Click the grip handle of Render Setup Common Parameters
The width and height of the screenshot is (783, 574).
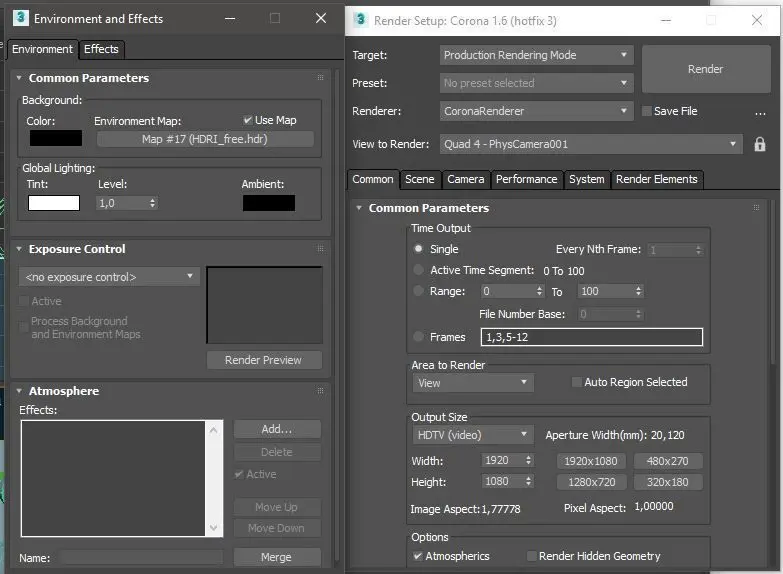click(x=756, y=207)
